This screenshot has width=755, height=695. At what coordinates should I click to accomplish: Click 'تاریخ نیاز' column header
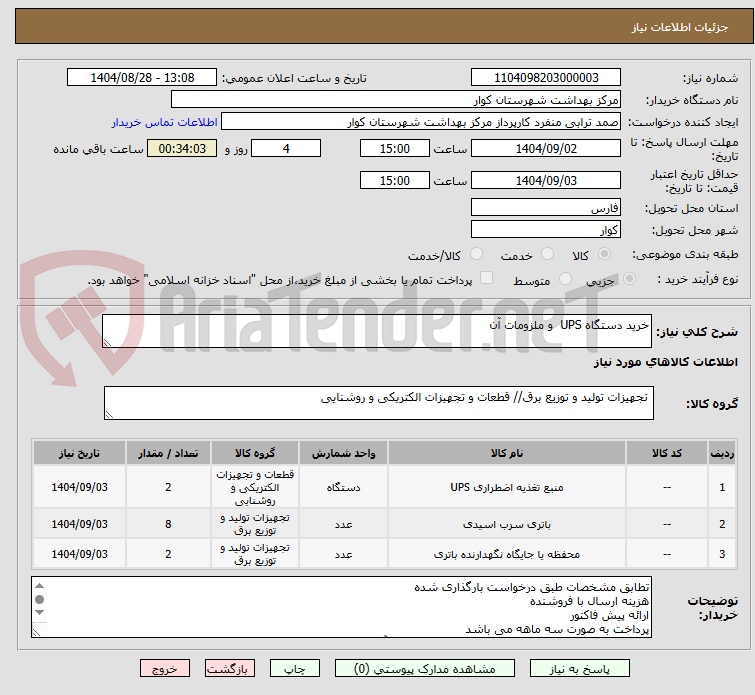point(79,453)
